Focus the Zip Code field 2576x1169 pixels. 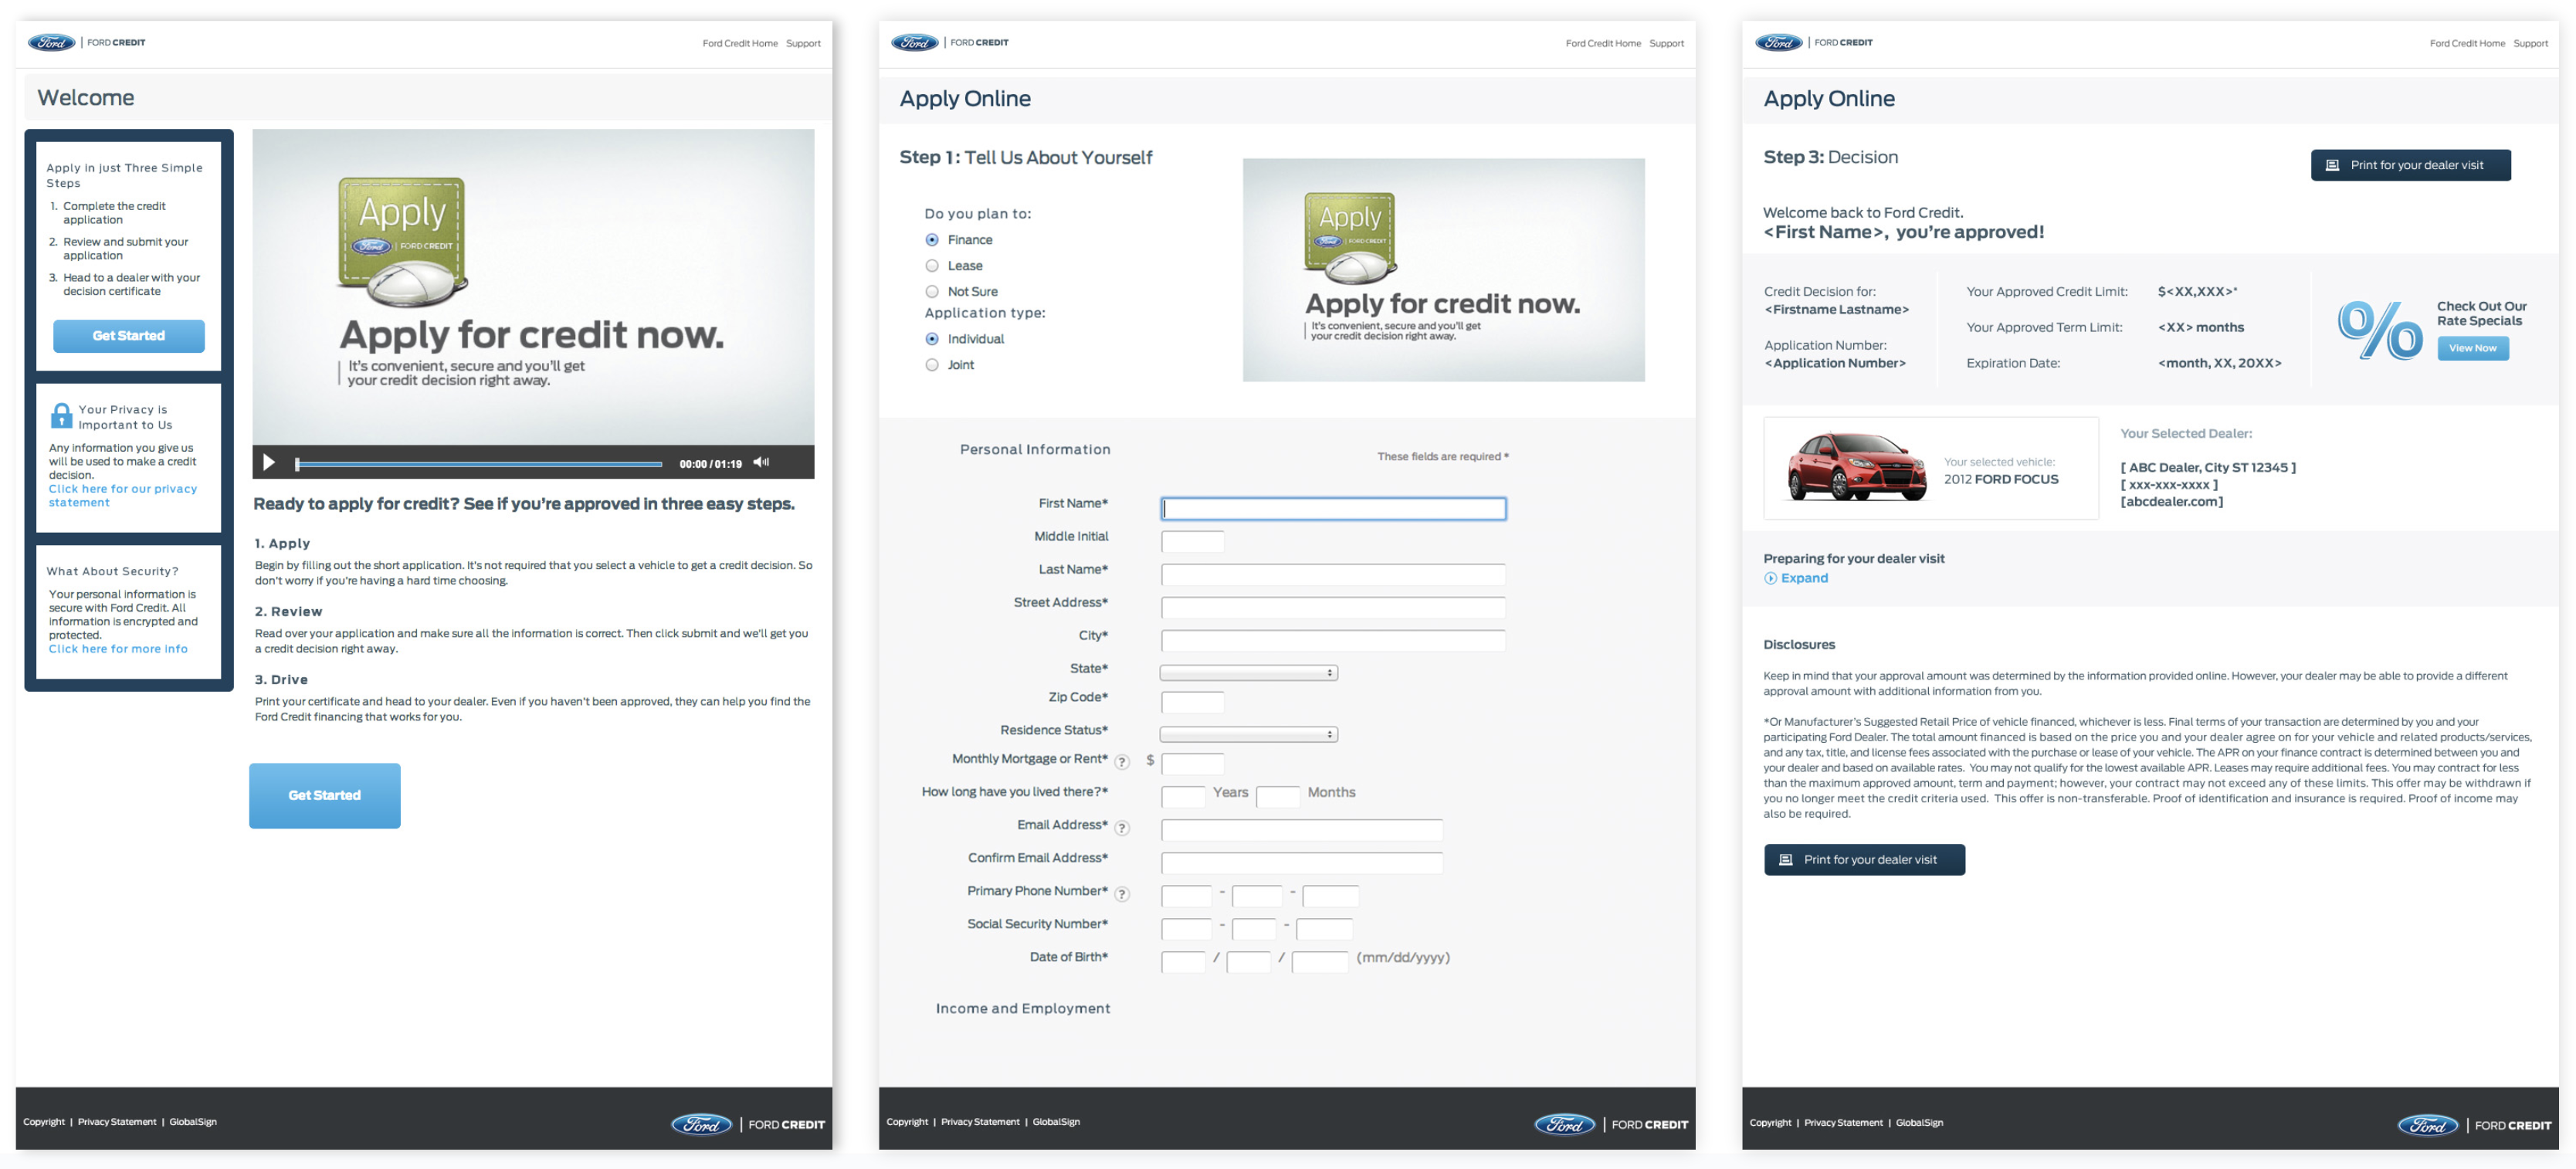[1192, 702]
